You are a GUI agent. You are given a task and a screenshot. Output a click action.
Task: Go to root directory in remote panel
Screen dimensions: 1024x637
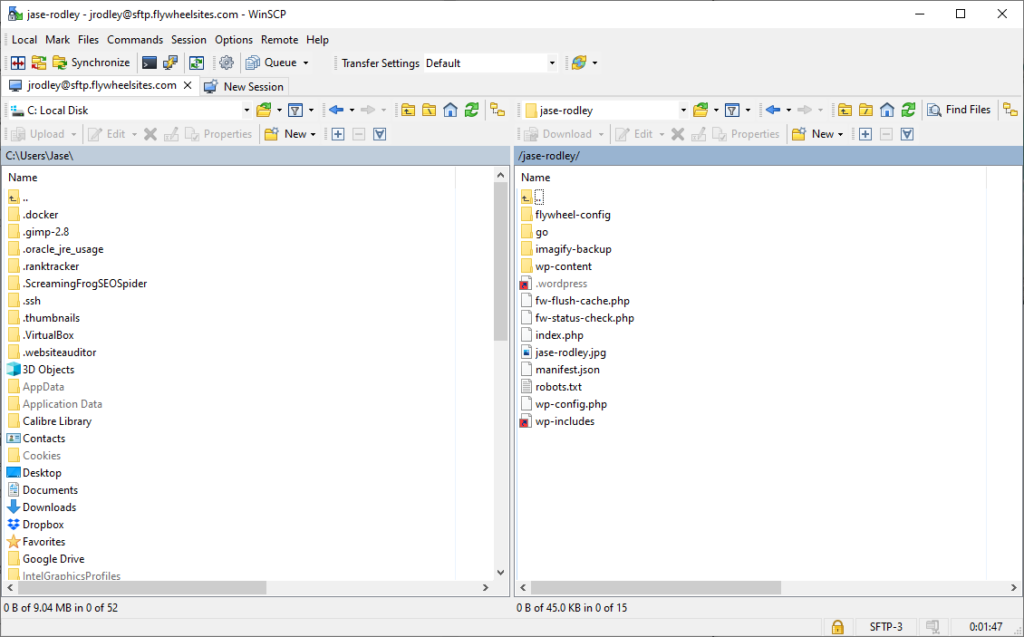click(x=866, y=110)
